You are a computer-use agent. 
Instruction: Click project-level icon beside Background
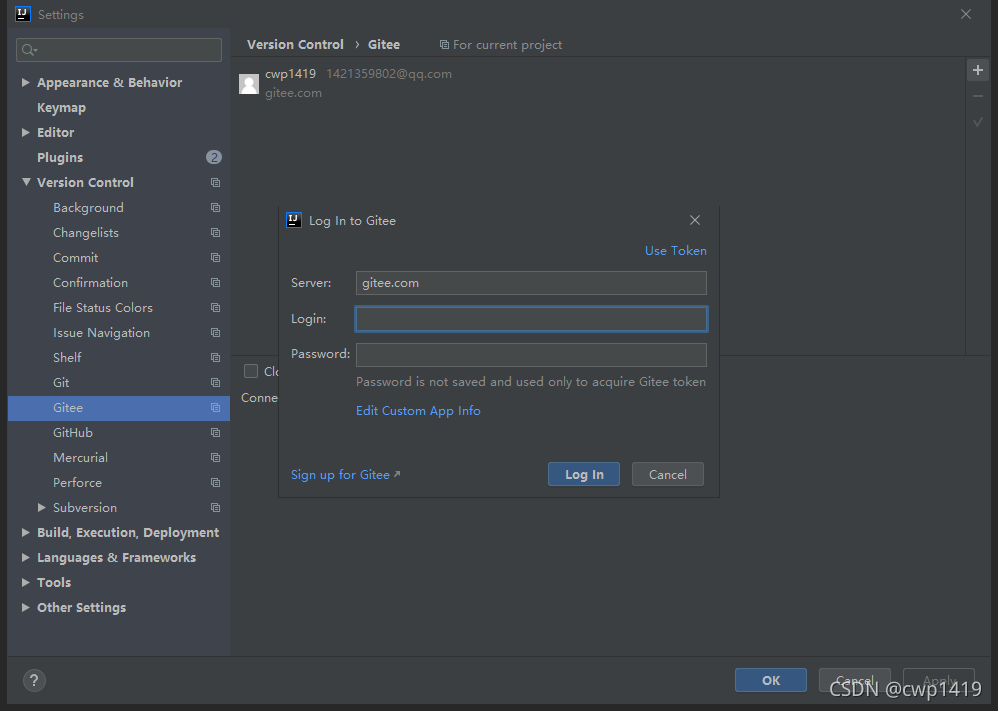tap(216, 208)
